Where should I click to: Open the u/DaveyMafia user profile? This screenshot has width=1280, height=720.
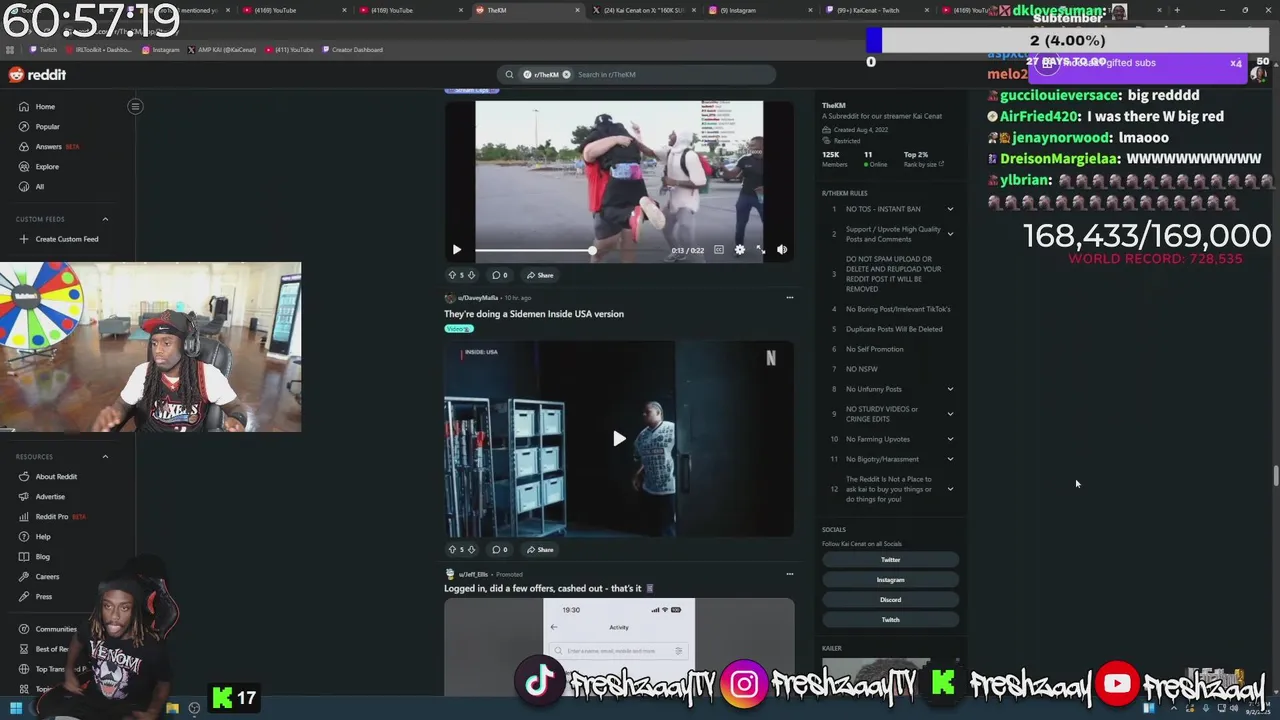tap(478, 298)
